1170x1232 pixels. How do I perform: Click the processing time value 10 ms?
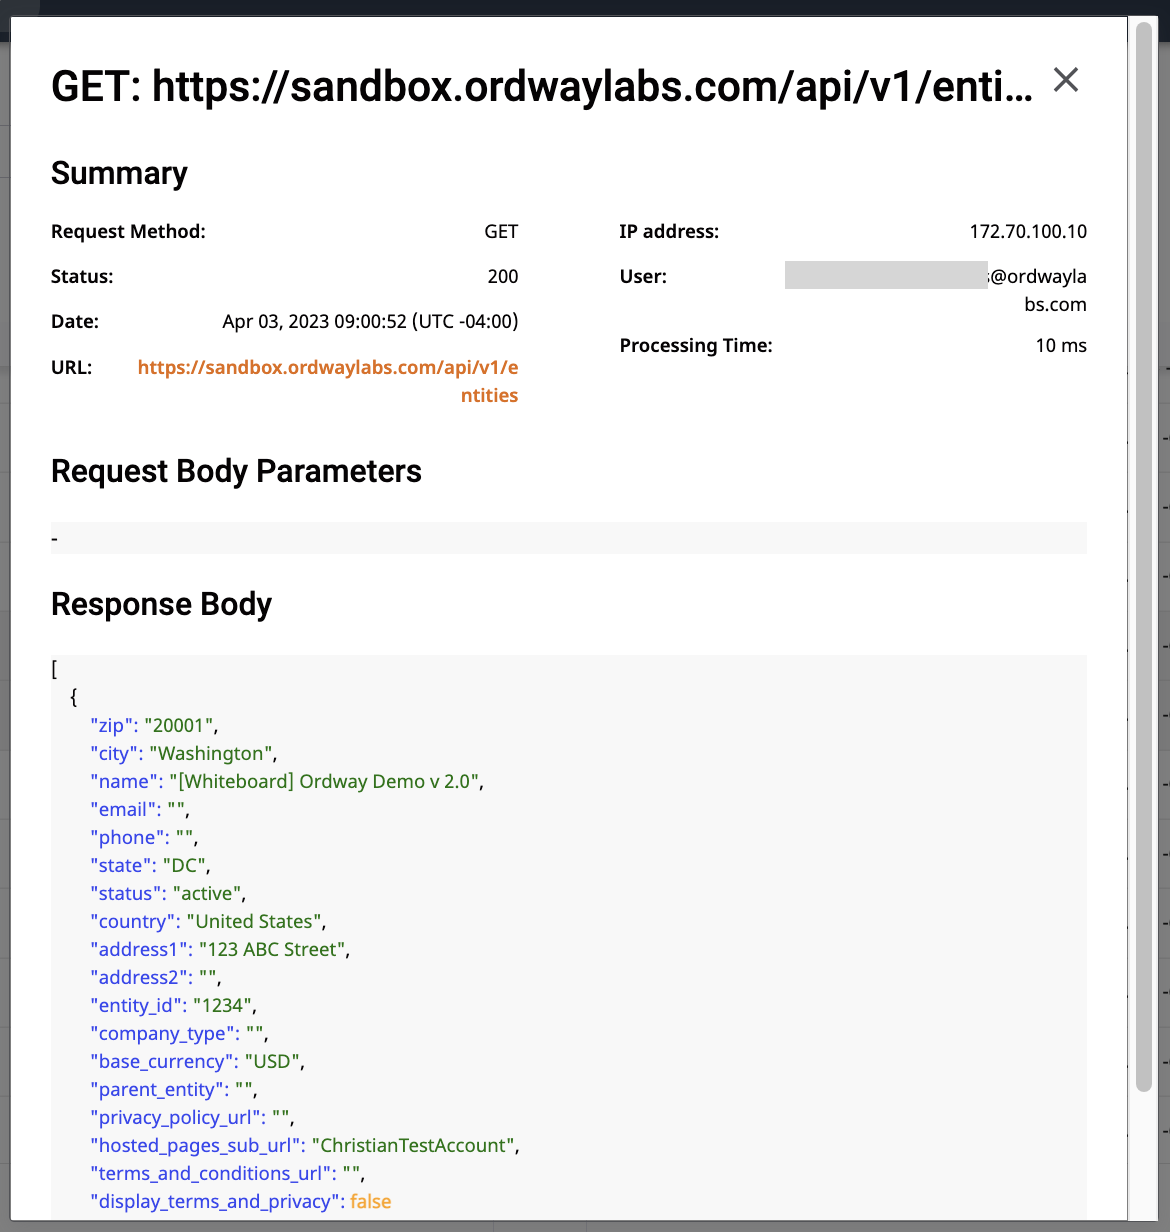point(1061,345)
